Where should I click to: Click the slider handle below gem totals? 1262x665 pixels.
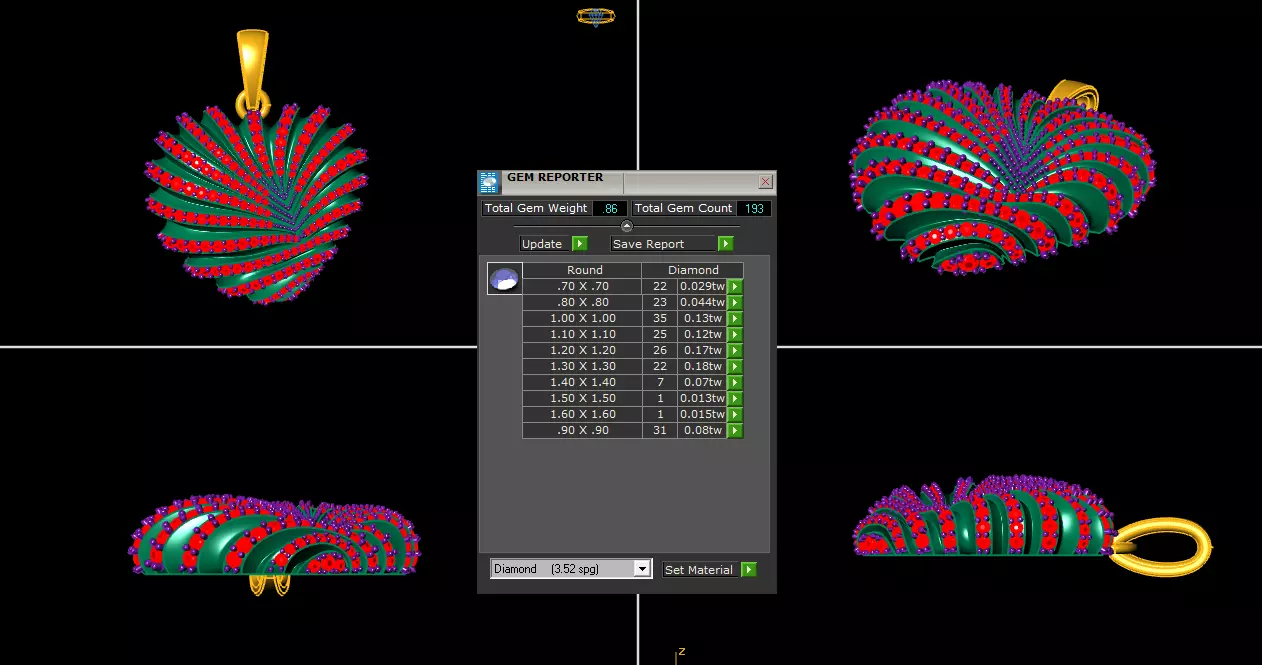627,226
